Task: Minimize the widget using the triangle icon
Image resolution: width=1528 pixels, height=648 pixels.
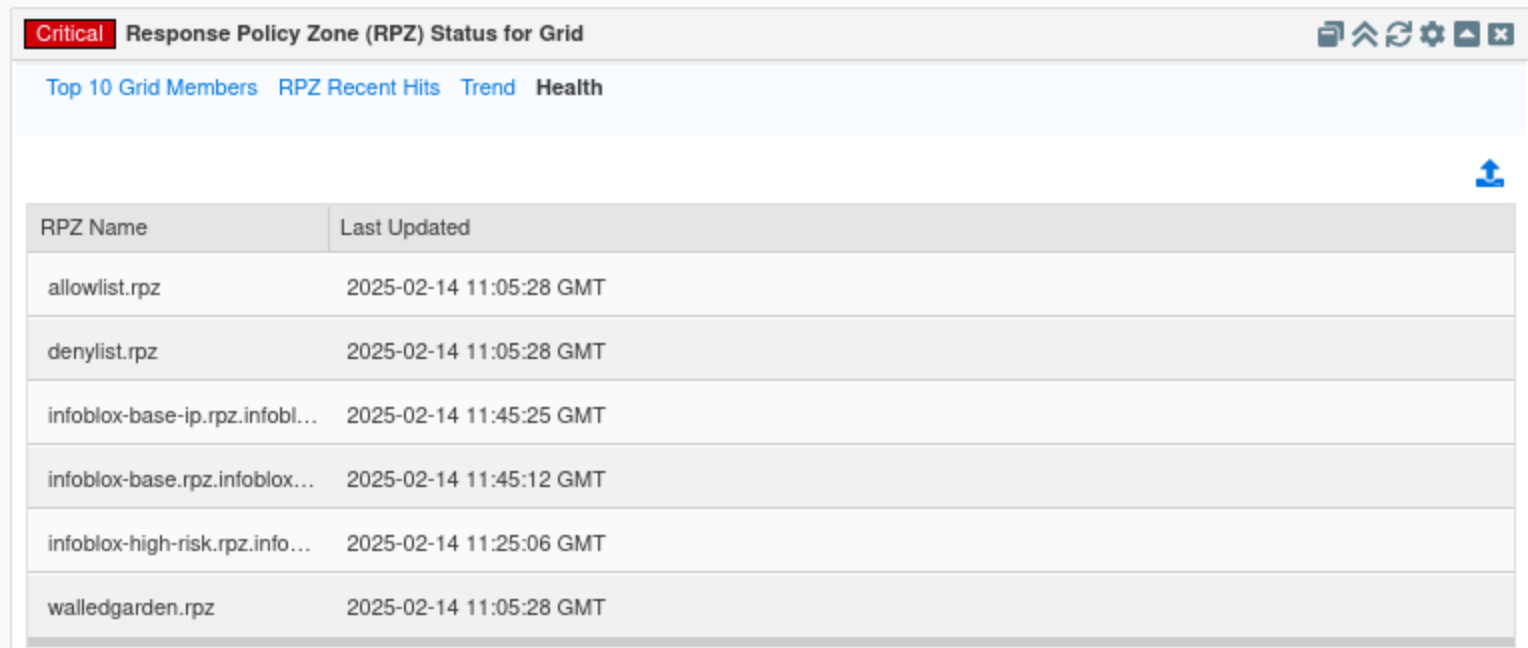Action: click(x=1466, y=34)
